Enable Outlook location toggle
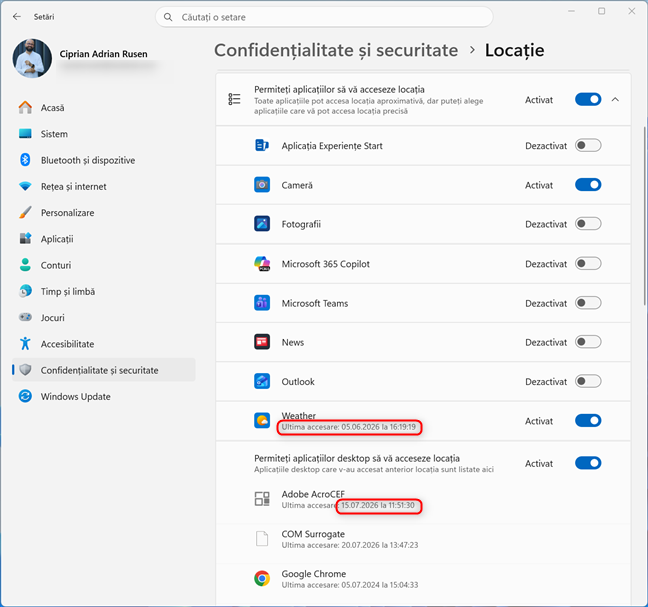The width and height of the screenshot is (648, 607). 588,381
